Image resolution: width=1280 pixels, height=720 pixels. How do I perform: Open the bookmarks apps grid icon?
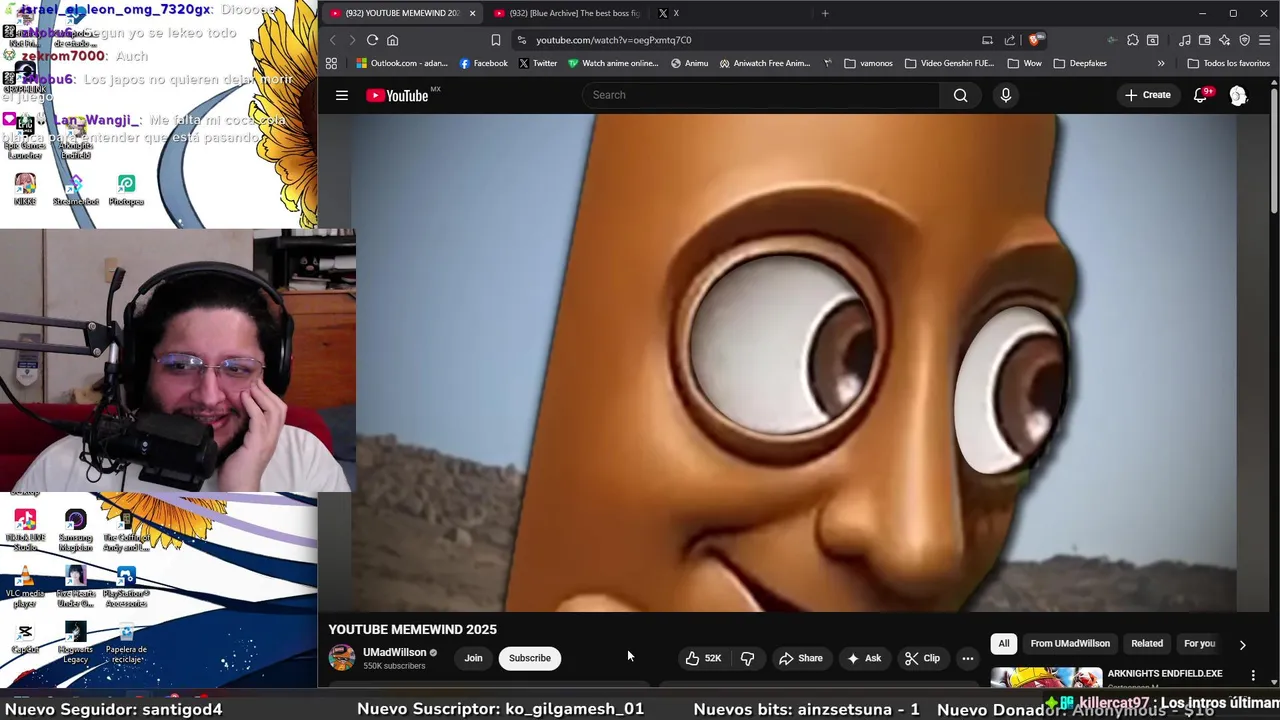pos(331,63)
